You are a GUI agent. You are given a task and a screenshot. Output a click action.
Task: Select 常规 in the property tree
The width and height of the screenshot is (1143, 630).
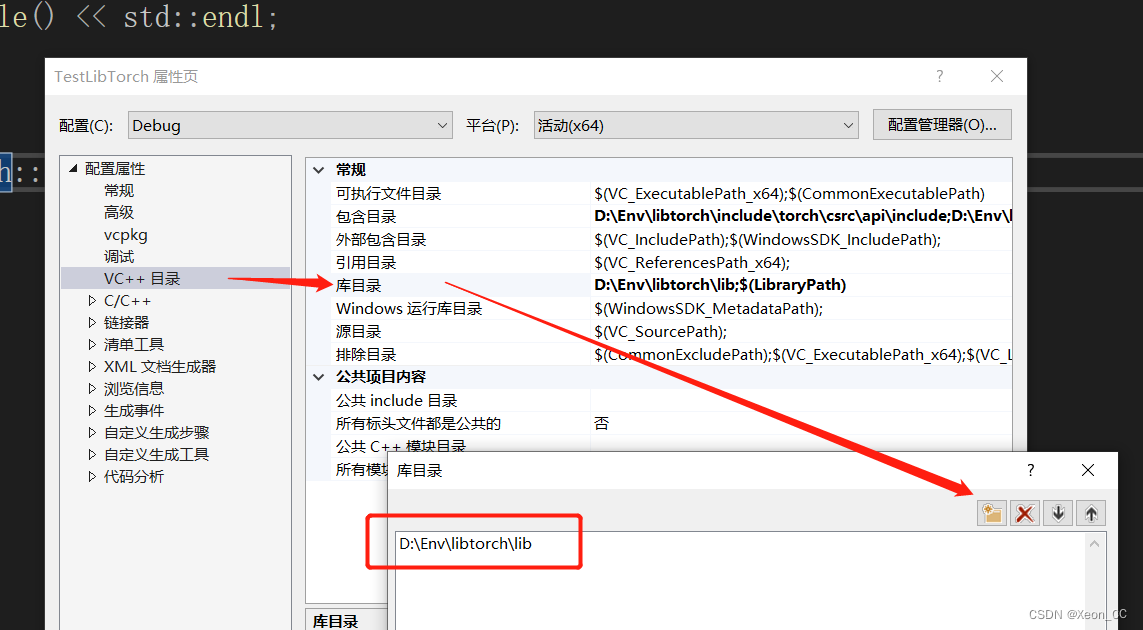119,190
